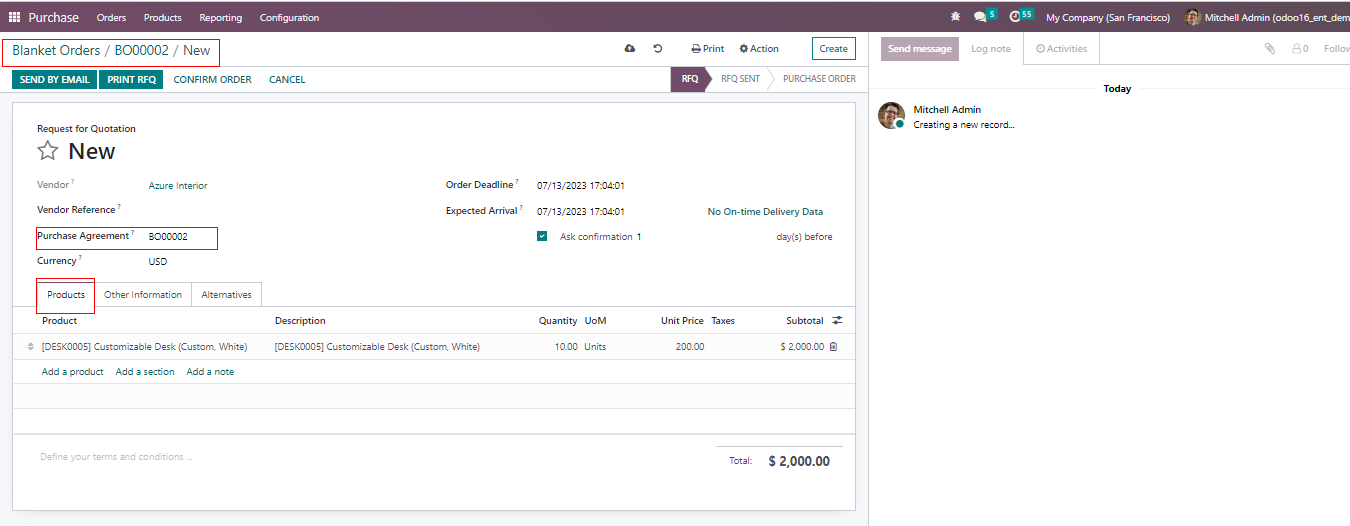Image resolution: width=1350 pixels, height=526 pixels.
Task: Mark the order with the favorite star
Action: pyautogui.click(x=48, y=151)
